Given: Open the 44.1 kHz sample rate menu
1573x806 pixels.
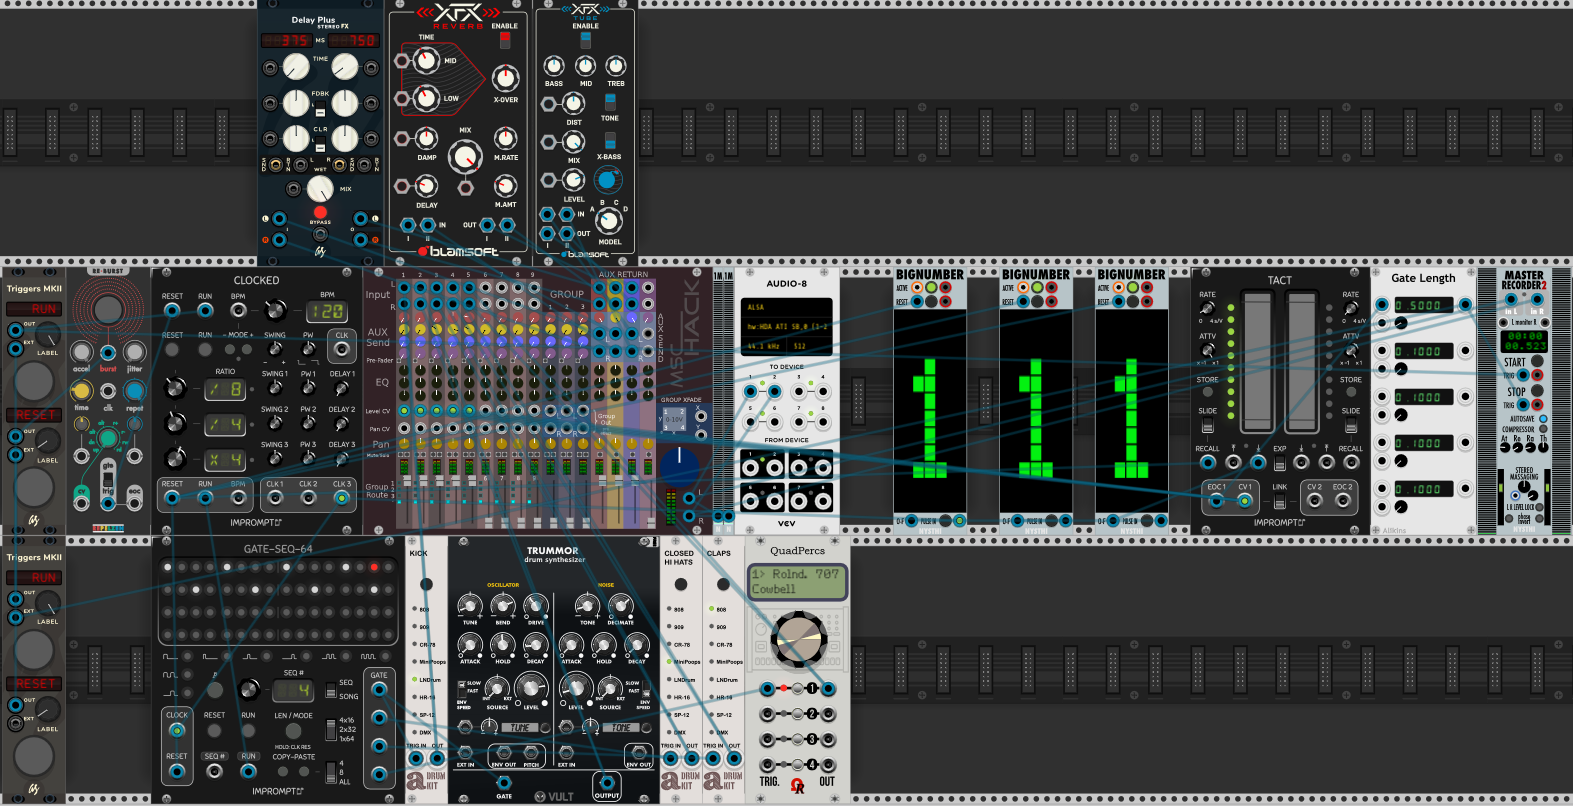Looking at the screenshot, I should [x=765, y=346].
